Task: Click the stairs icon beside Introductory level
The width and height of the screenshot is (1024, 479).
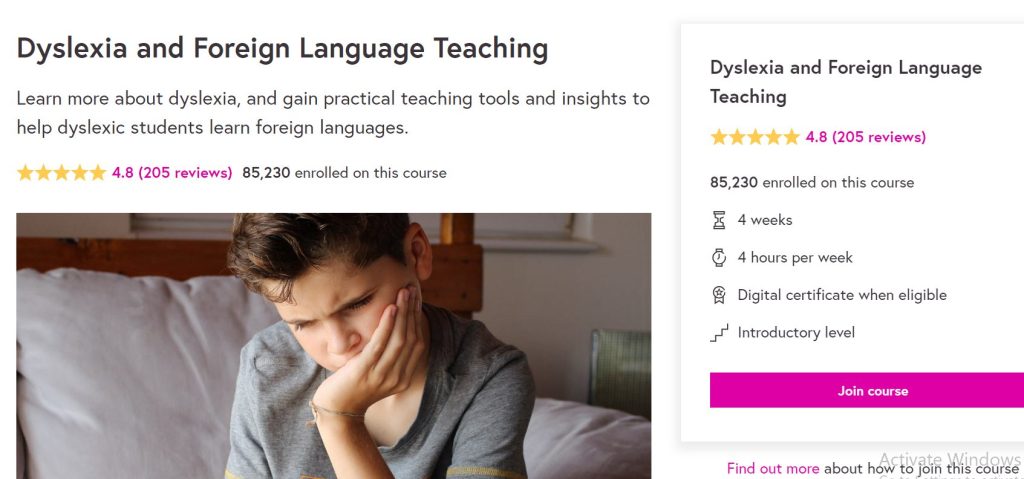Action: pyautogui.click(x=718, y=333)
